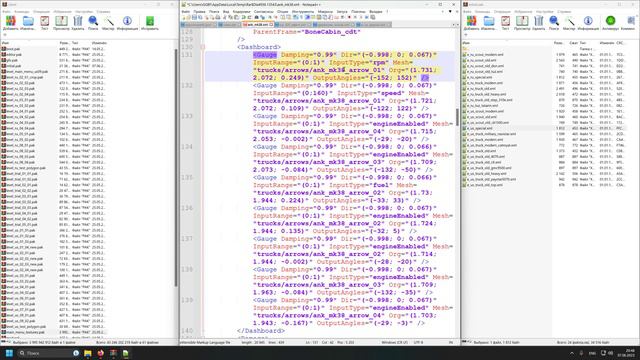Click the closing </Dashboard> tag at line 140
640x360 pixels.
pyautogui.click(x=261, y=331)
